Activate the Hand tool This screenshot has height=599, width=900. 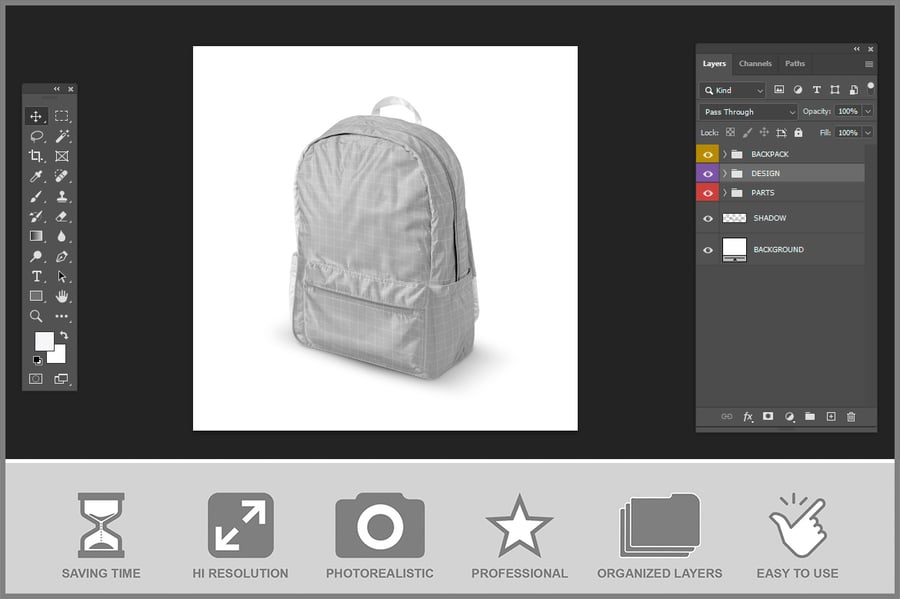pyautogui.click(x=62, y=296)
